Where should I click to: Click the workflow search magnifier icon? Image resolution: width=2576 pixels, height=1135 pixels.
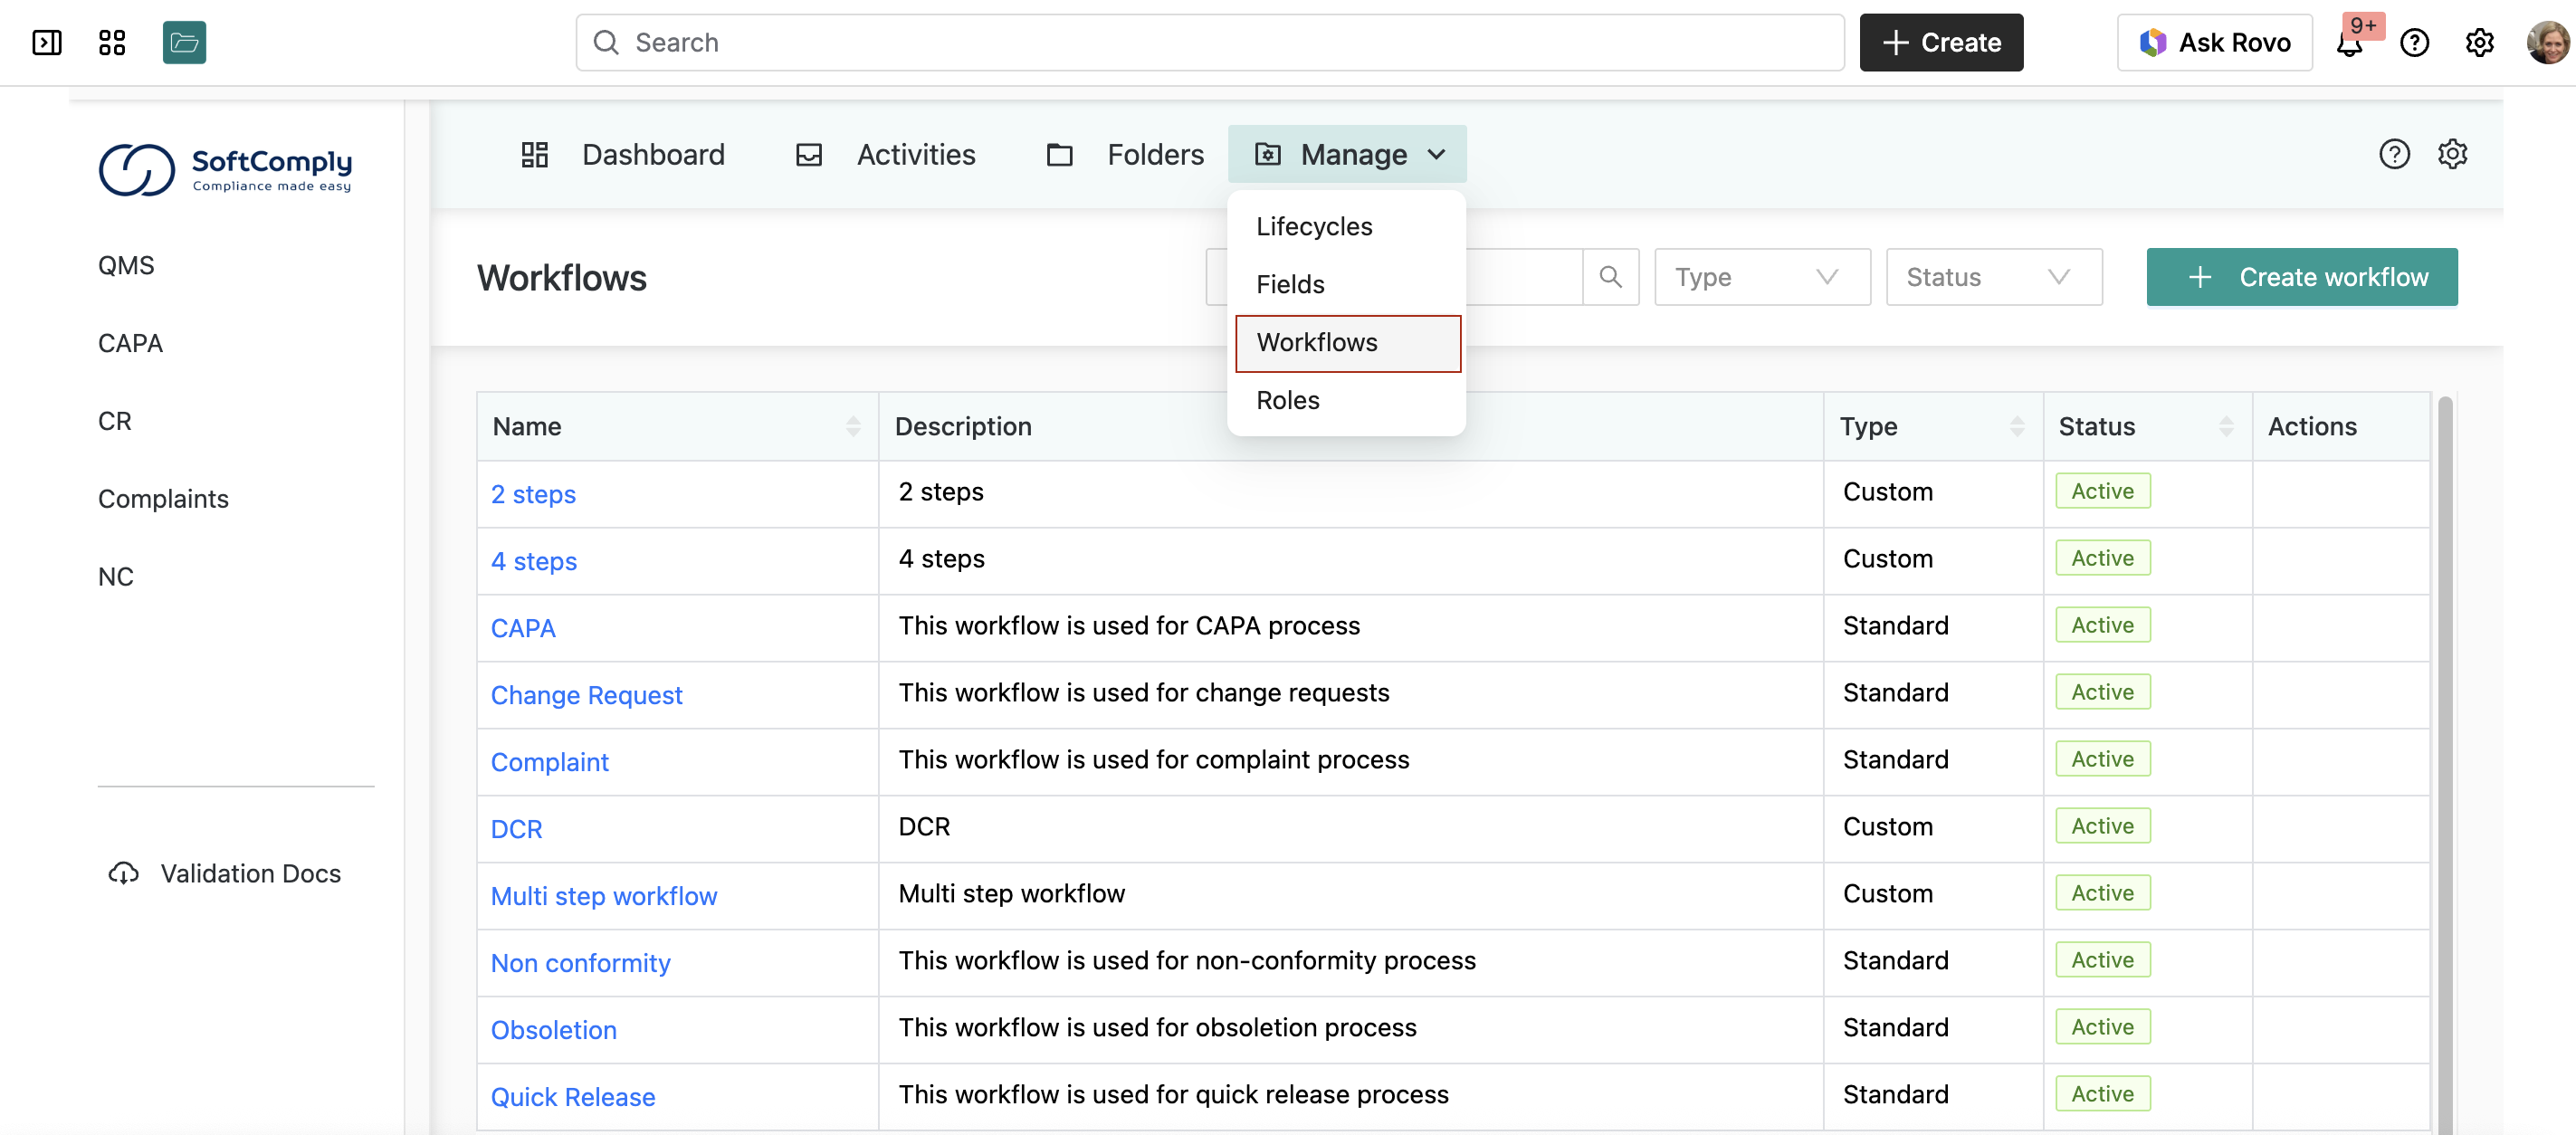coord(1610,277)
